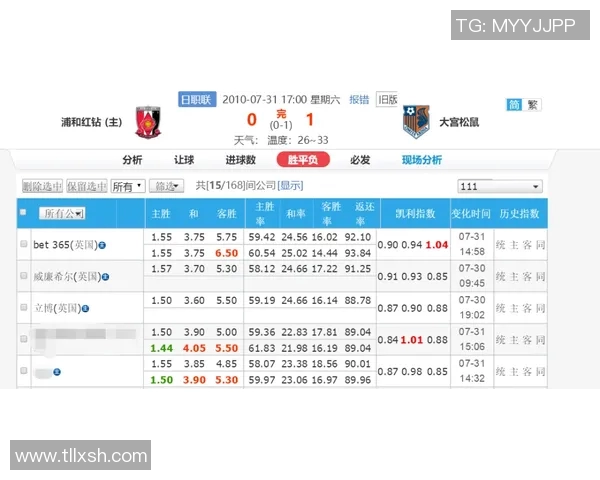Click the 日职联 league badge
Image resolution: width=600 pixels, height=480 pixels.
[196, 99]
